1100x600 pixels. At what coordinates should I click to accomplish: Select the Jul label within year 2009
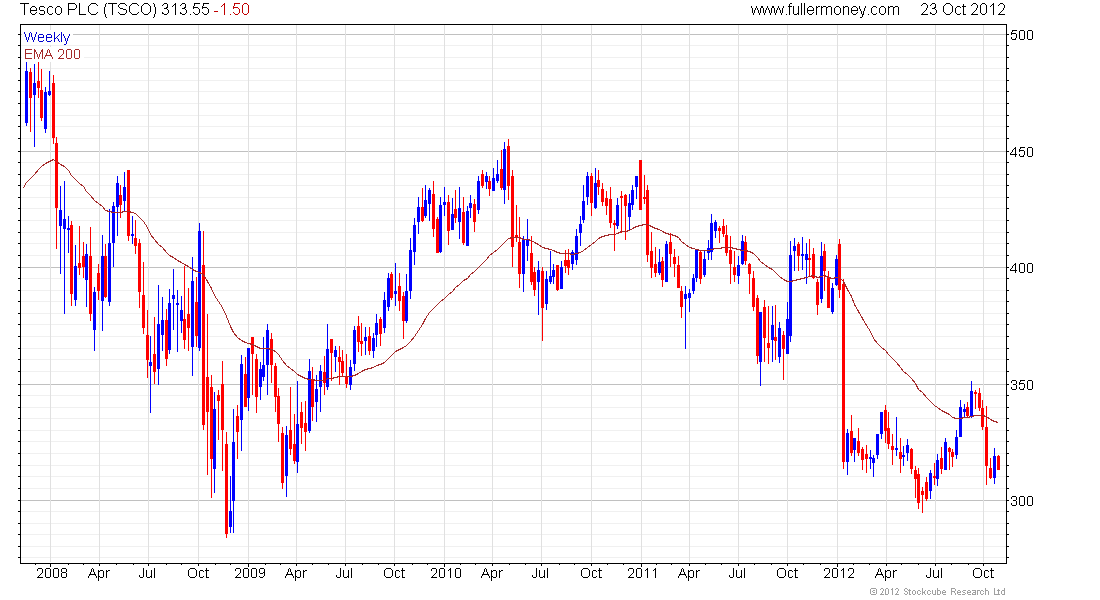coord(344,573)
